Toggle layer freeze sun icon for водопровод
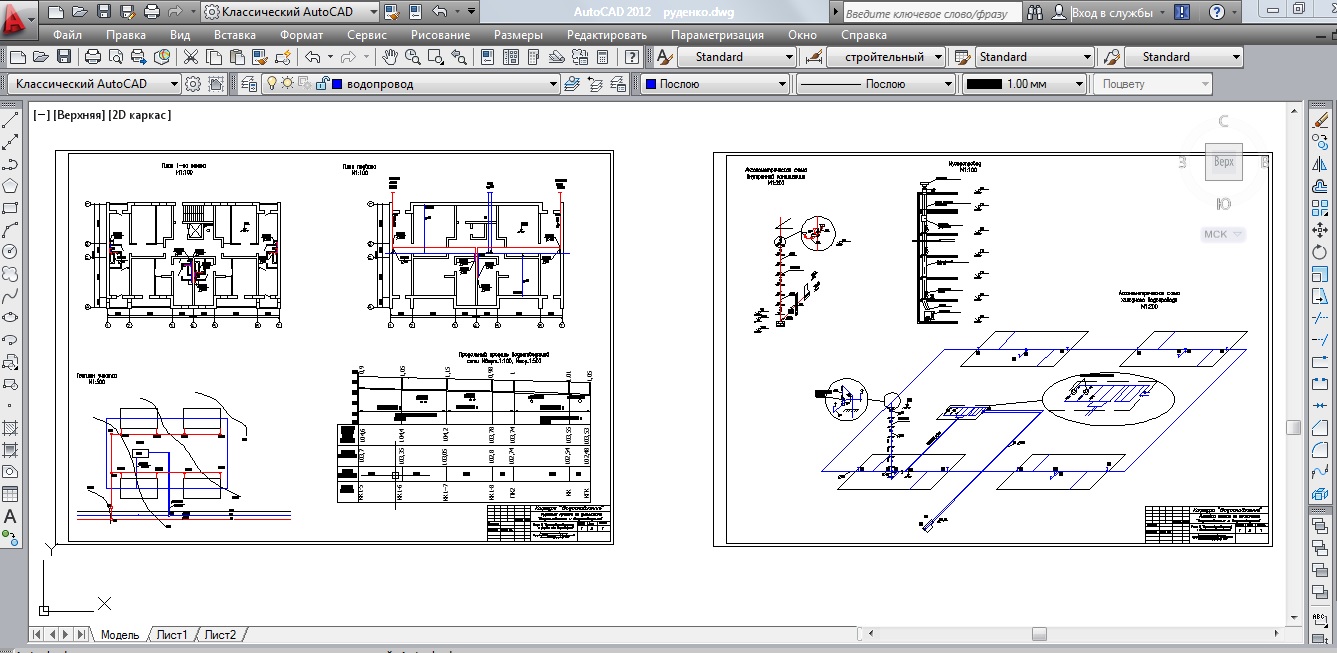1337x653 pixels. [x=287, y=84]
